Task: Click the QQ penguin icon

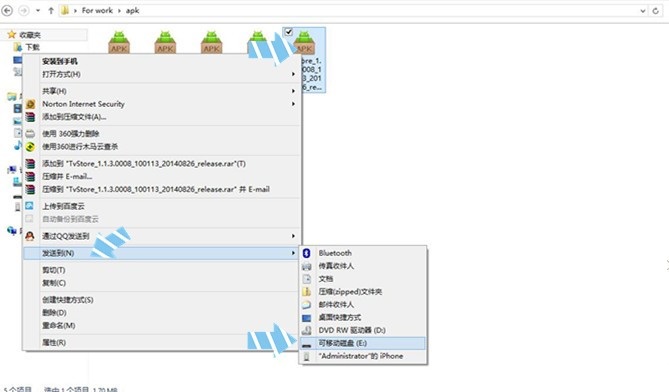Action: coord(30,236)
